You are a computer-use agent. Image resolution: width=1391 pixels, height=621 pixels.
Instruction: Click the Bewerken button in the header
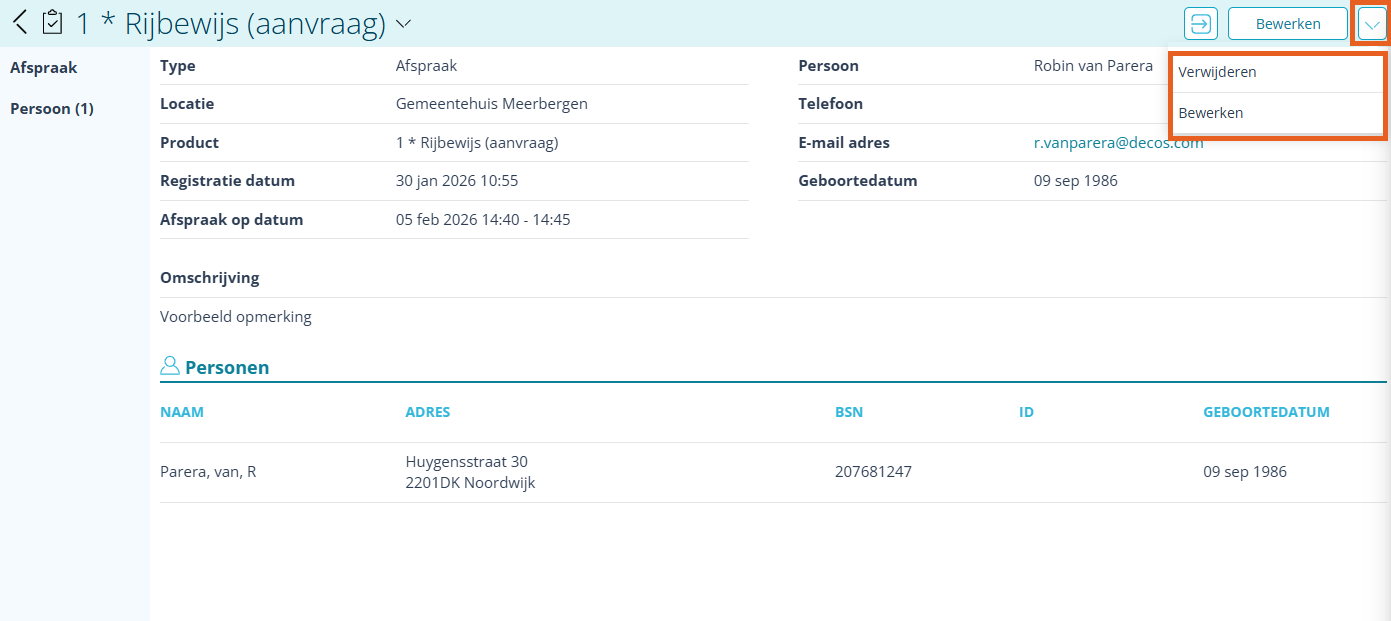point(1287,23)
